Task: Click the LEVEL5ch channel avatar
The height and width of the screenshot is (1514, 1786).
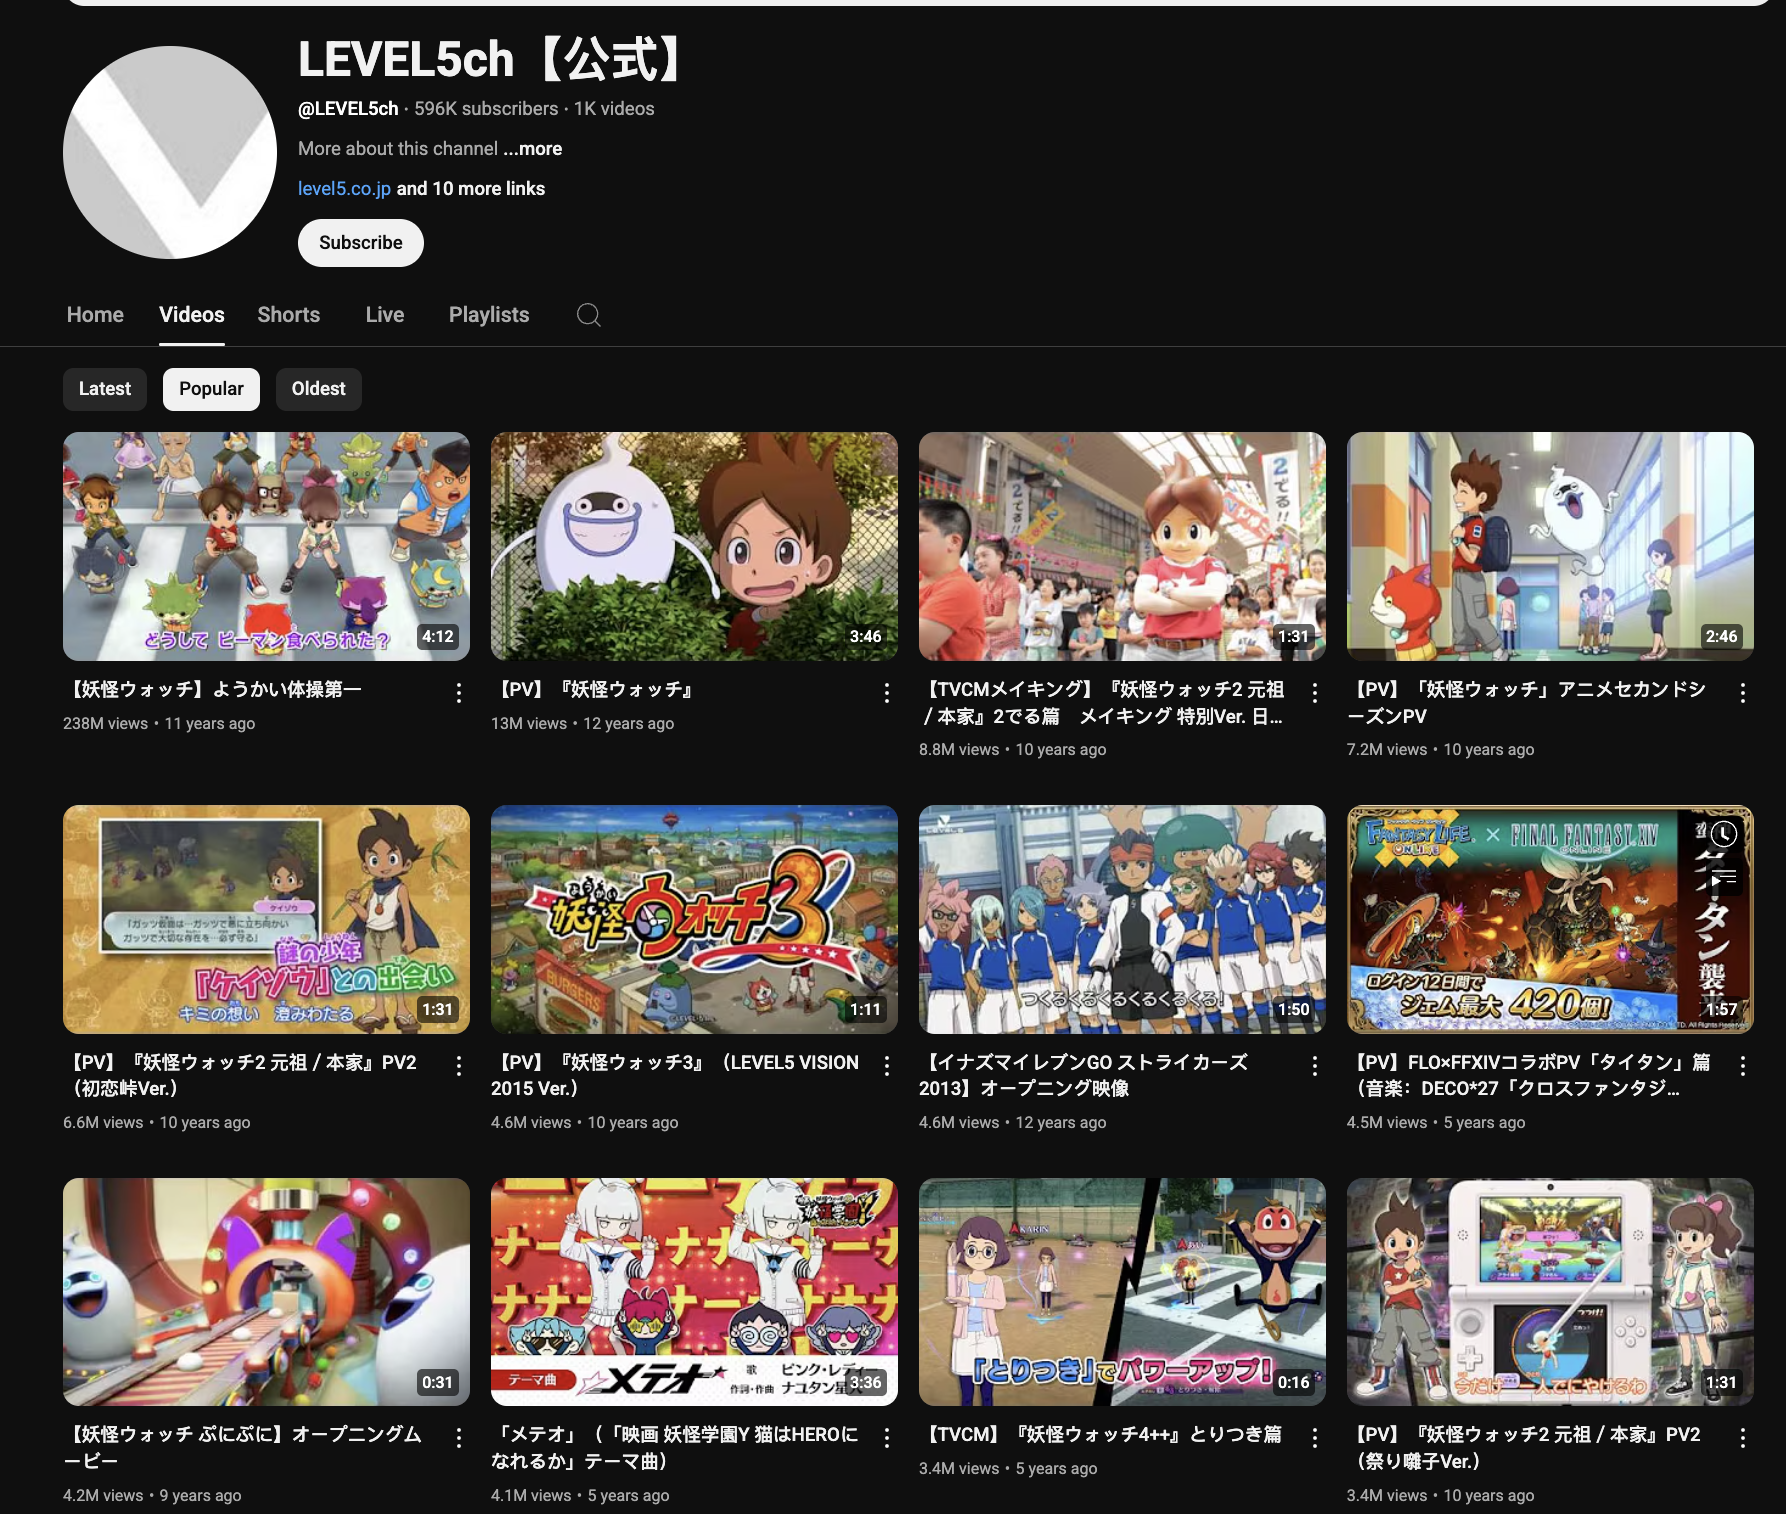Action: [x=170, y=152]
